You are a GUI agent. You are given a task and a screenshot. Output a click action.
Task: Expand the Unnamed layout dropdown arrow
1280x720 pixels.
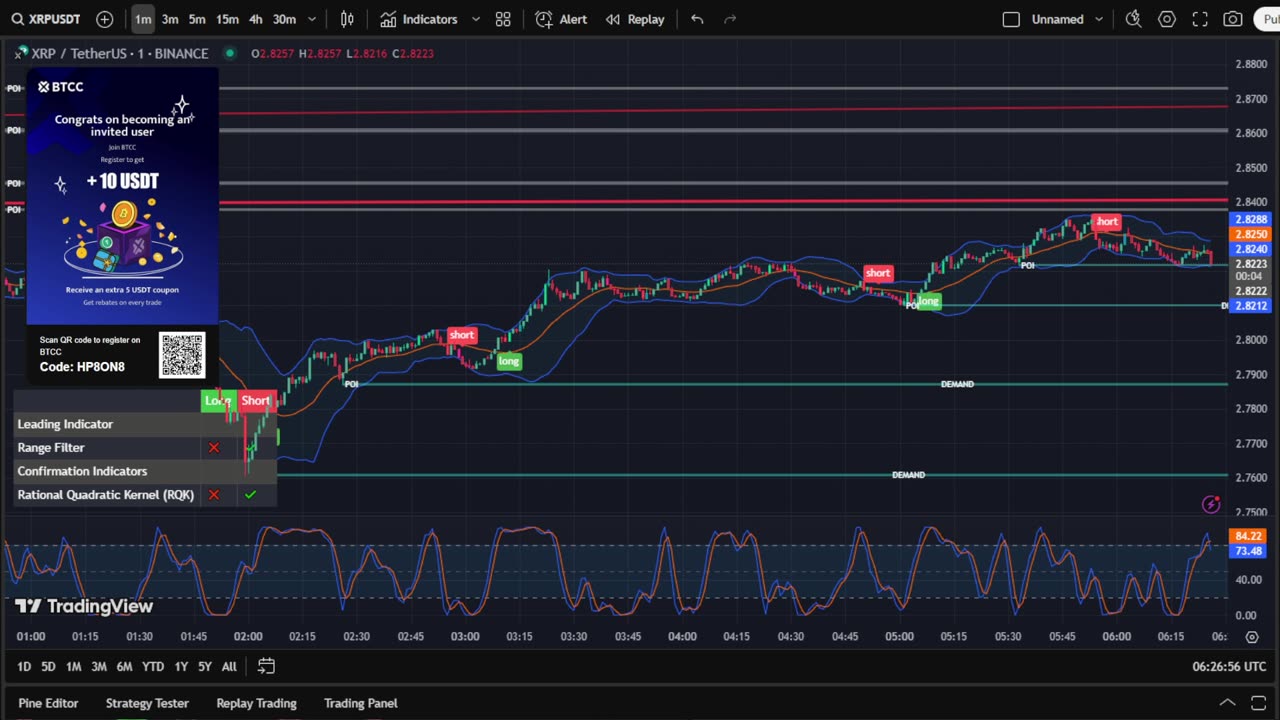1099,19
